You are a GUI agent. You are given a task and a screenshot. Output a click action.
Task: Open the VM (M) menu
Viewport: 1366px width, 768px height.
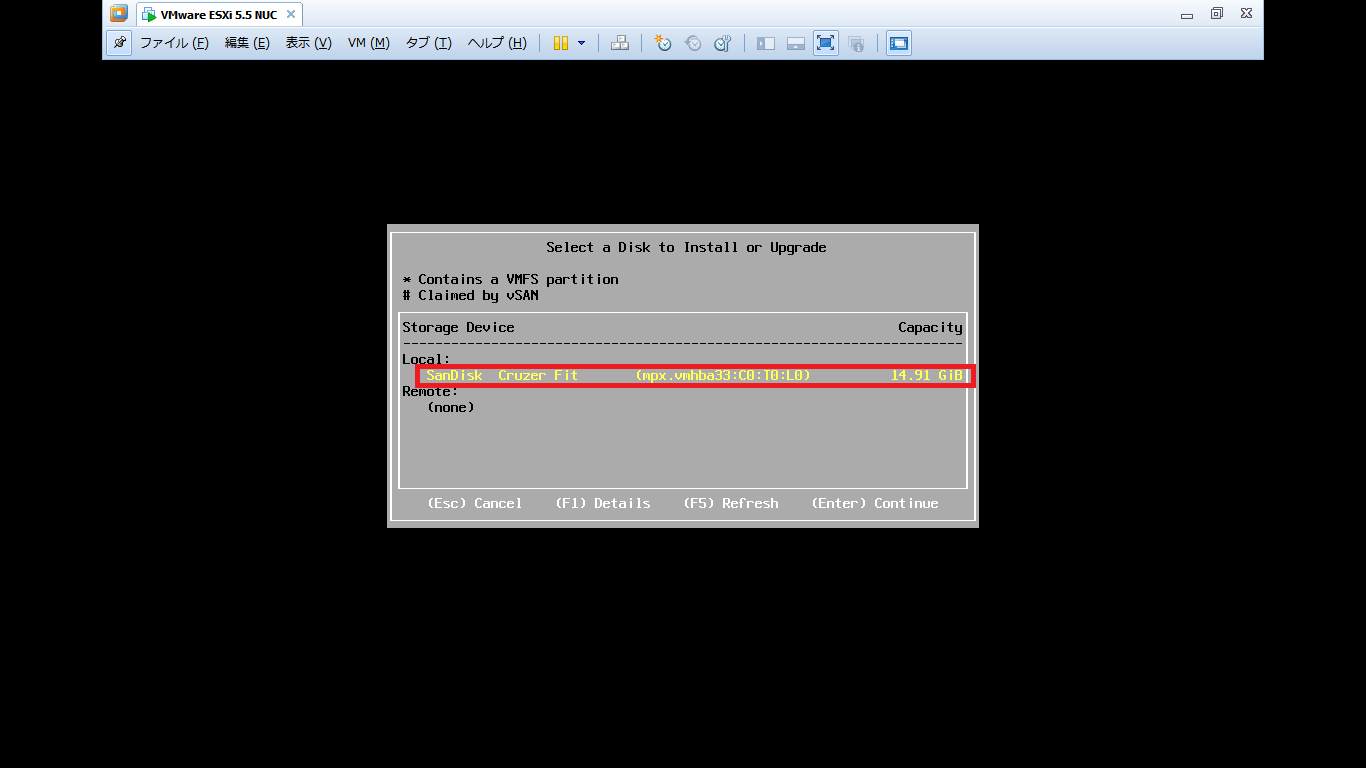click(368, 43)
